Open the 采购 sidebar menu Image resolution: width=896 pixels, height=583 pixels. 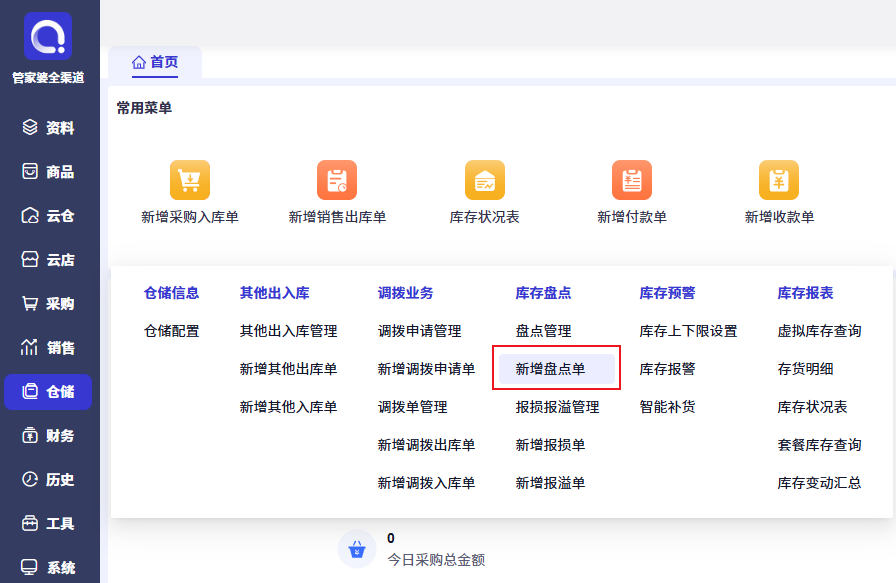tap(48, 304)
